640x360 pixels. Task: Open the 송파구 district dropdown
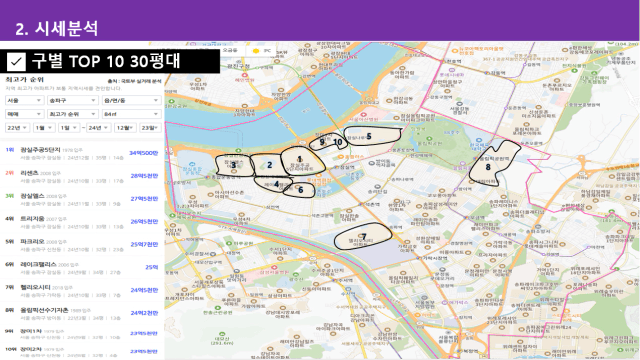[72, 100]
